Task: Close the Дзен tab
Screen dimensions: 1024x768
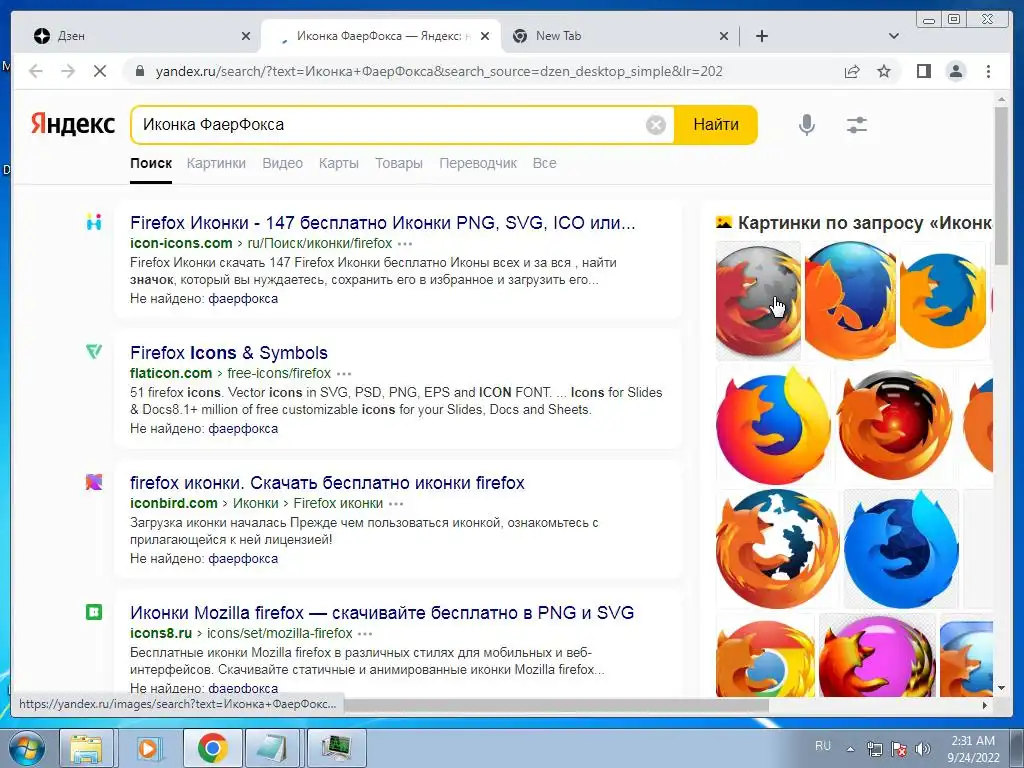Action: 246,37
